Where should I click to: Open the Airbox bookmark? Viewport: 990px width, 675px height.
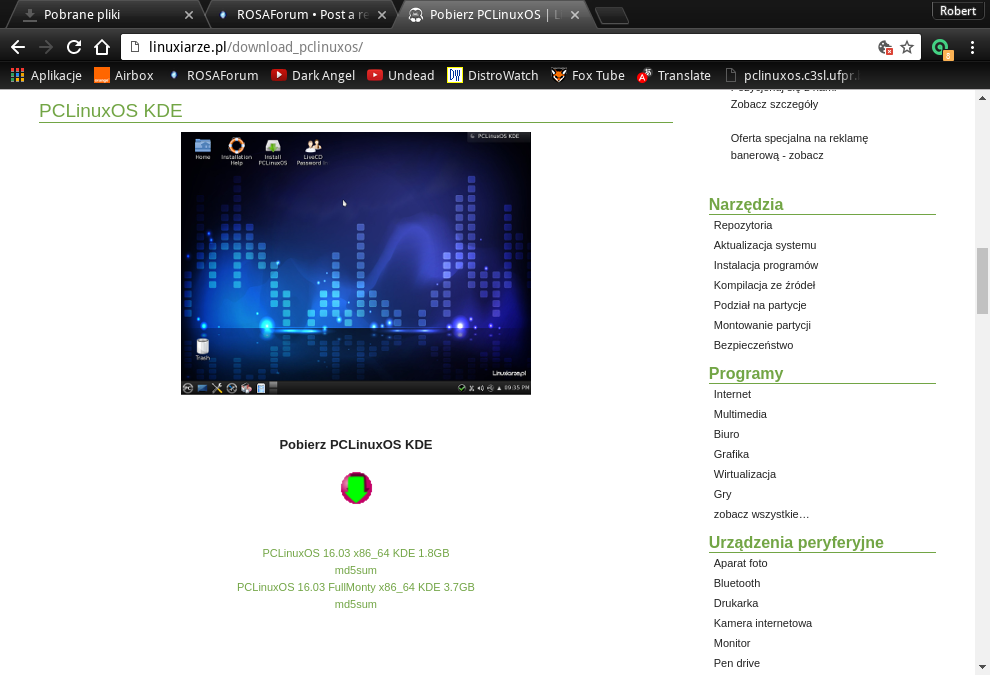point(124,76)
